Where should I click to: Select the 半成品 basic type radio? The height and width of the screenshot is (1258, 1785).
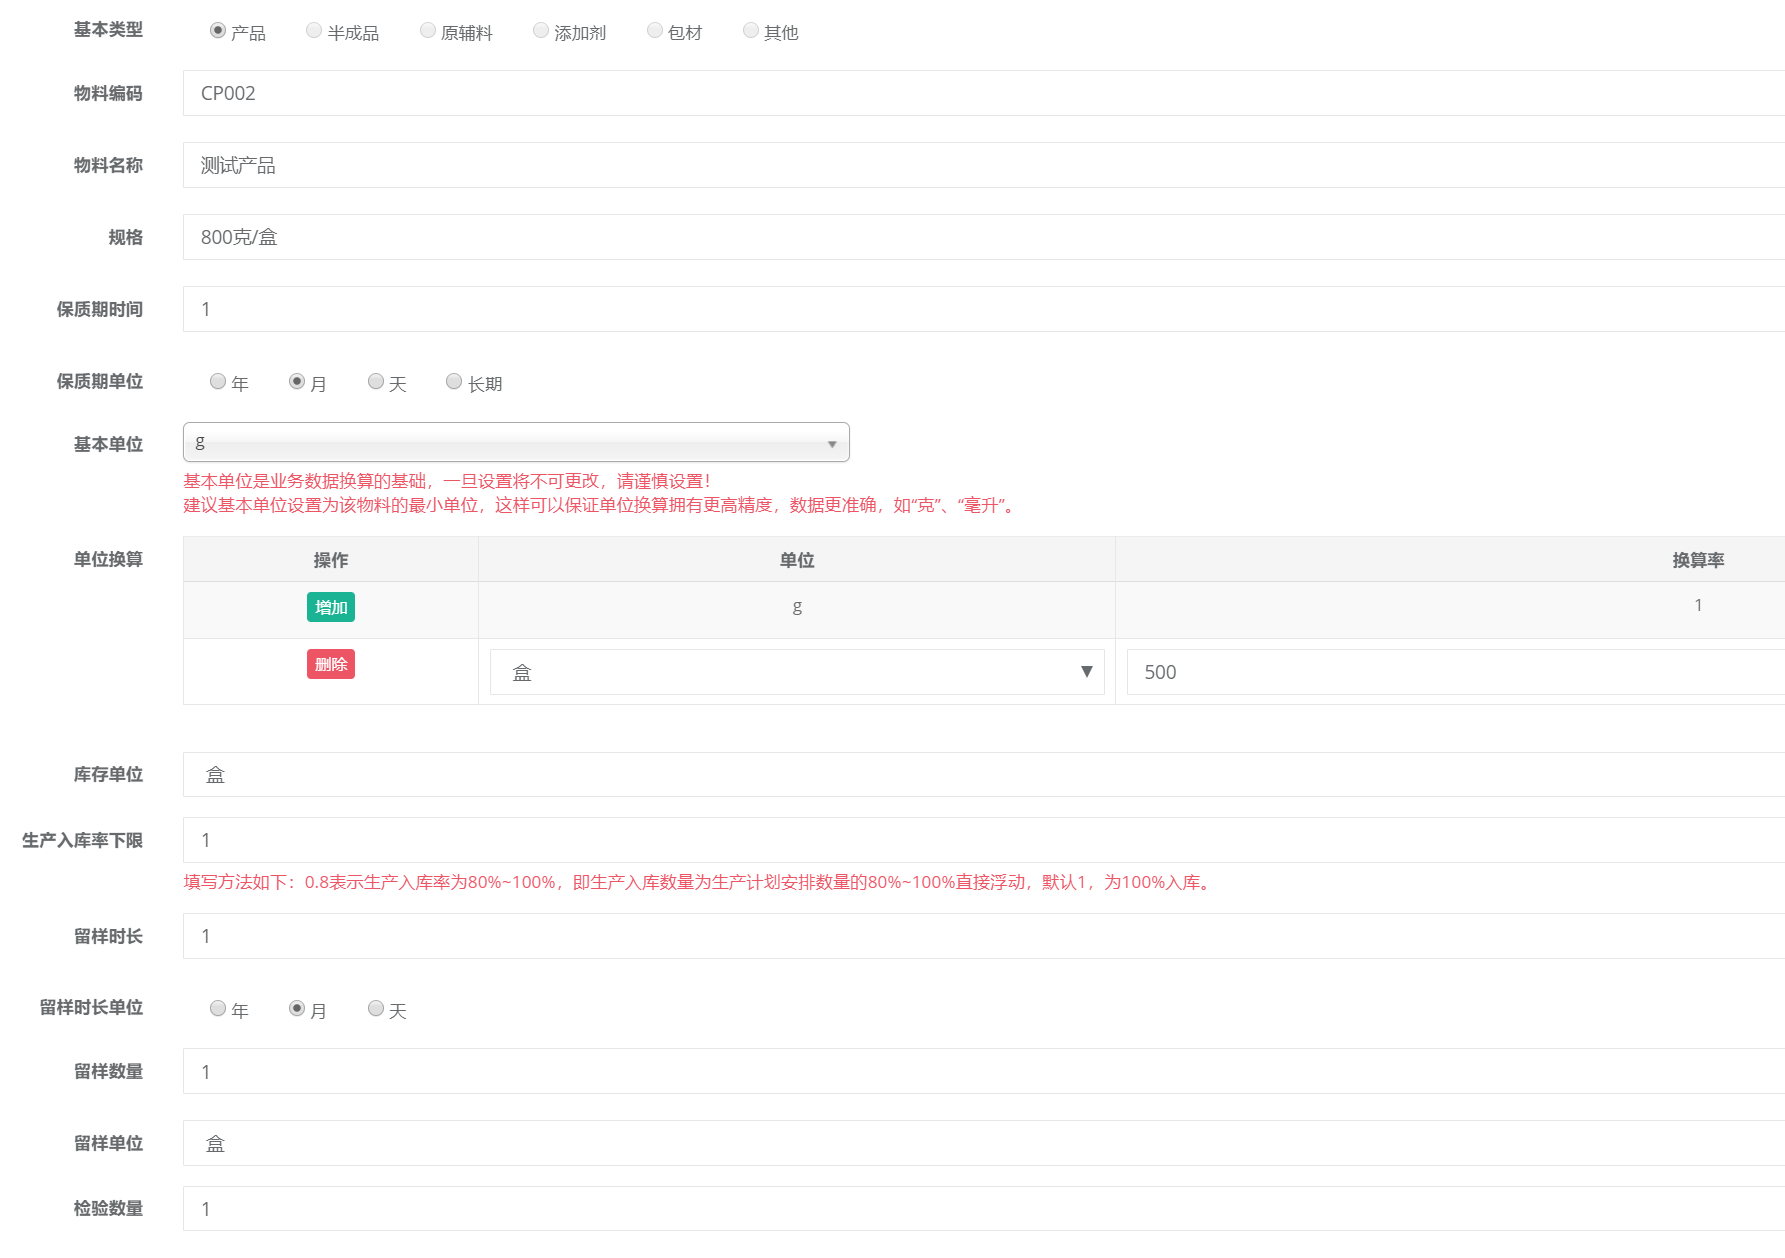click(314, 31)
